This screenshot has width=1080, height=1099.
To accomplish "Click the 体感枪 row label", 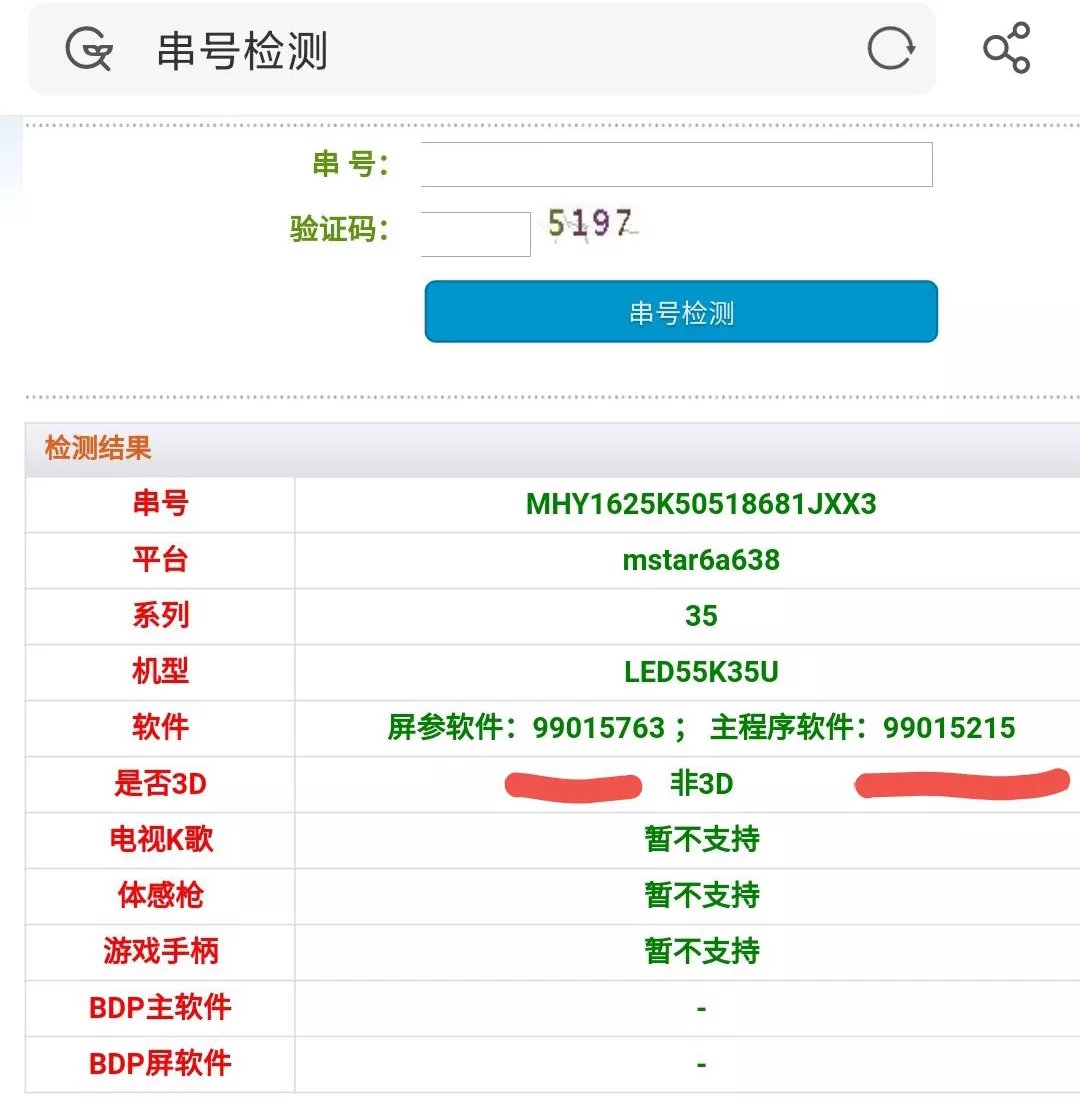I will (161, 895).
